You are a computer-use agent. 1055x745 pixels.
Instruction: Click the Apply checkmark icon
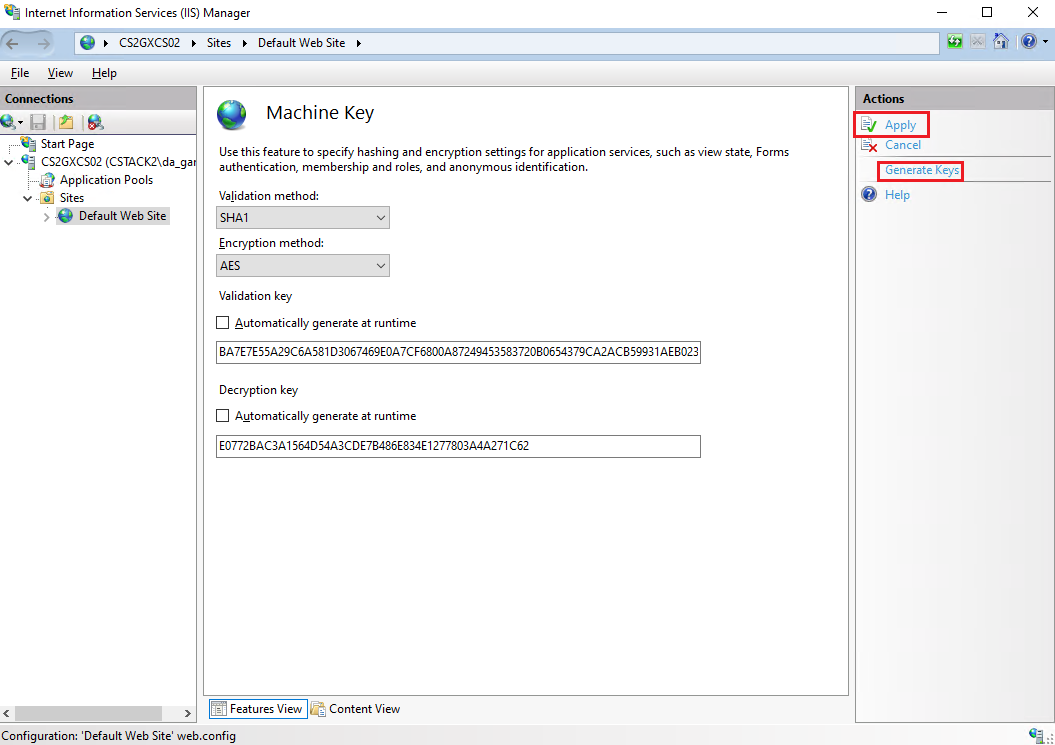[869, 125]
